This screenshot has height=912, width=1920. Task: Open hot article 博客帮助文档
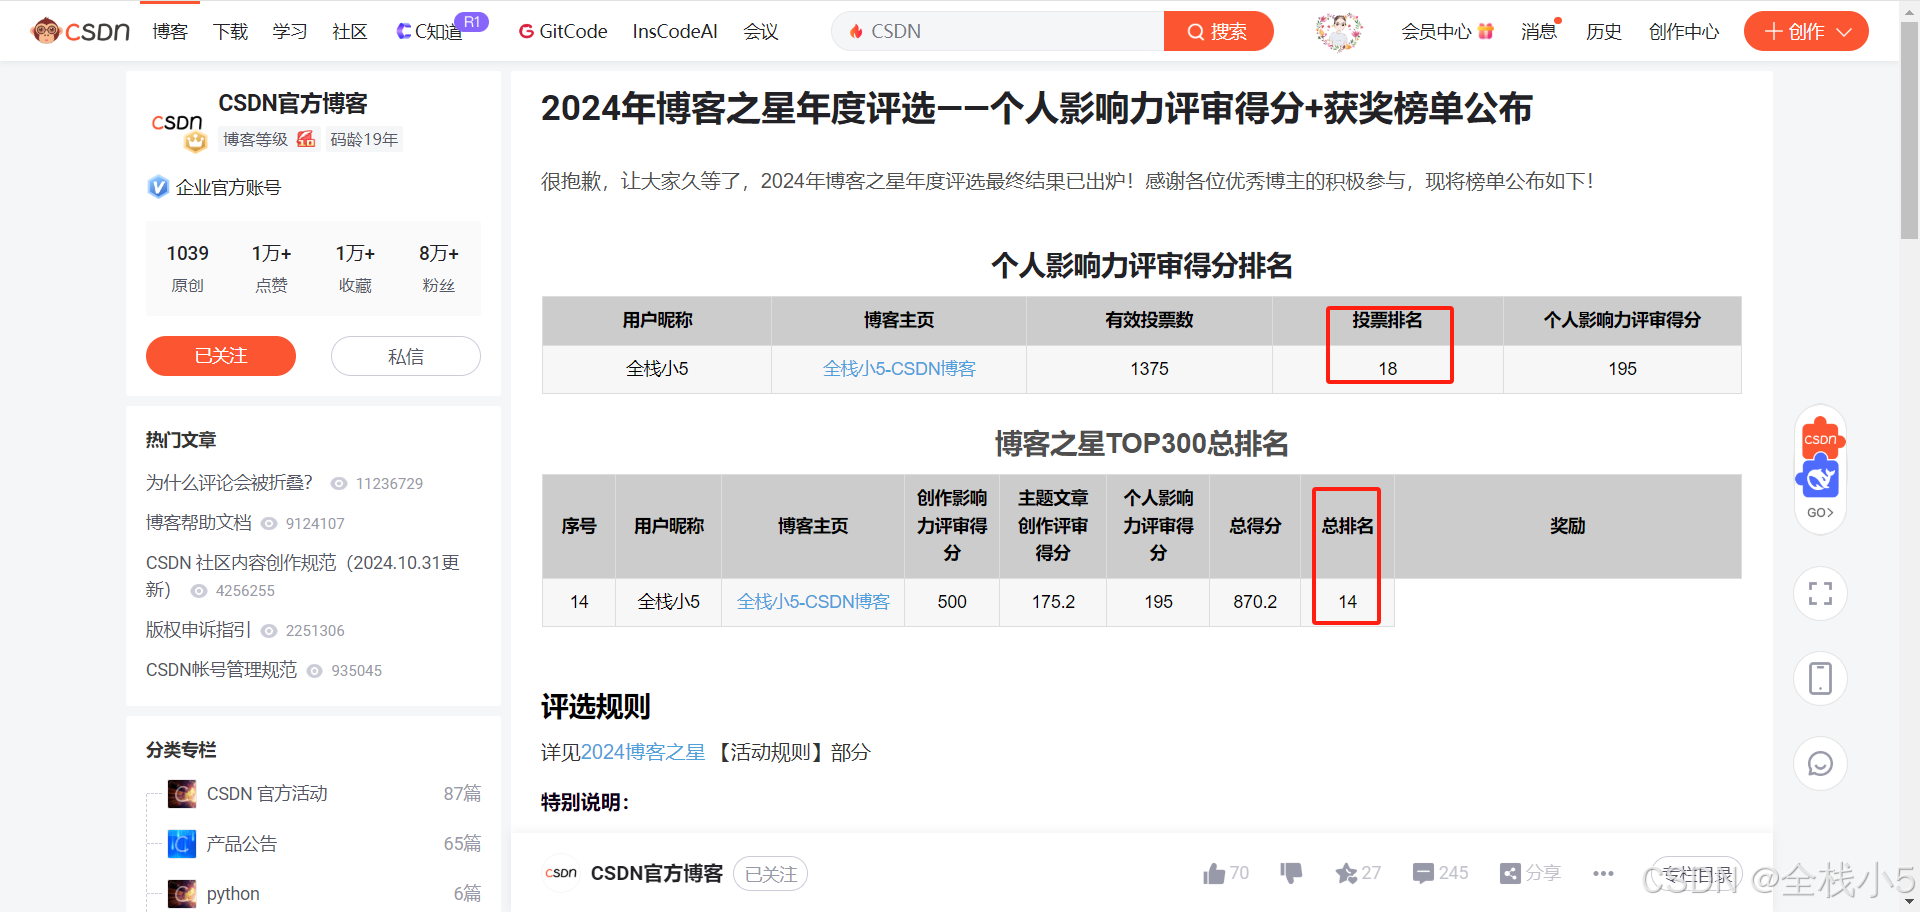199,523
